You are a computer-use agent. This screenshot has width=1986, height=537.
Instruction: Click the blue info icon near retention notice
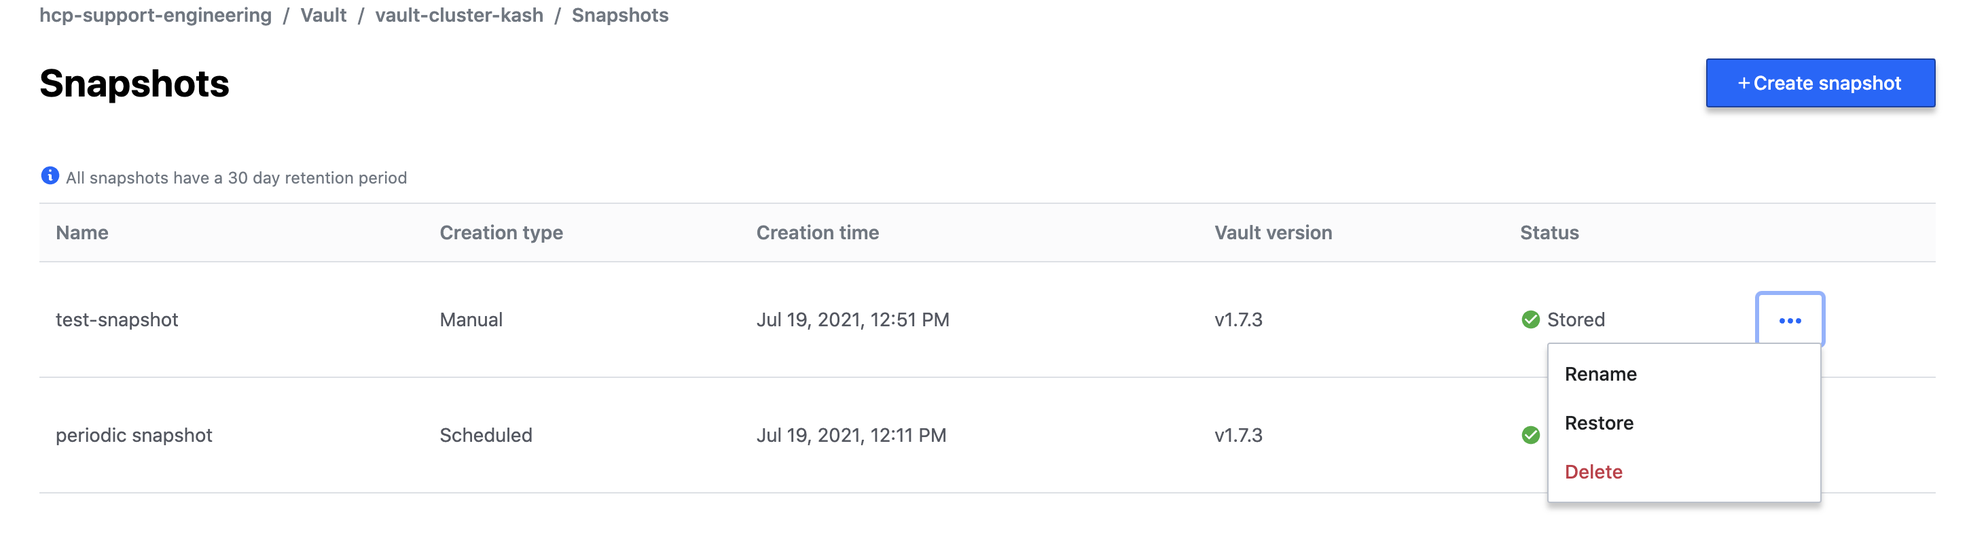click(x=50, y=176)
